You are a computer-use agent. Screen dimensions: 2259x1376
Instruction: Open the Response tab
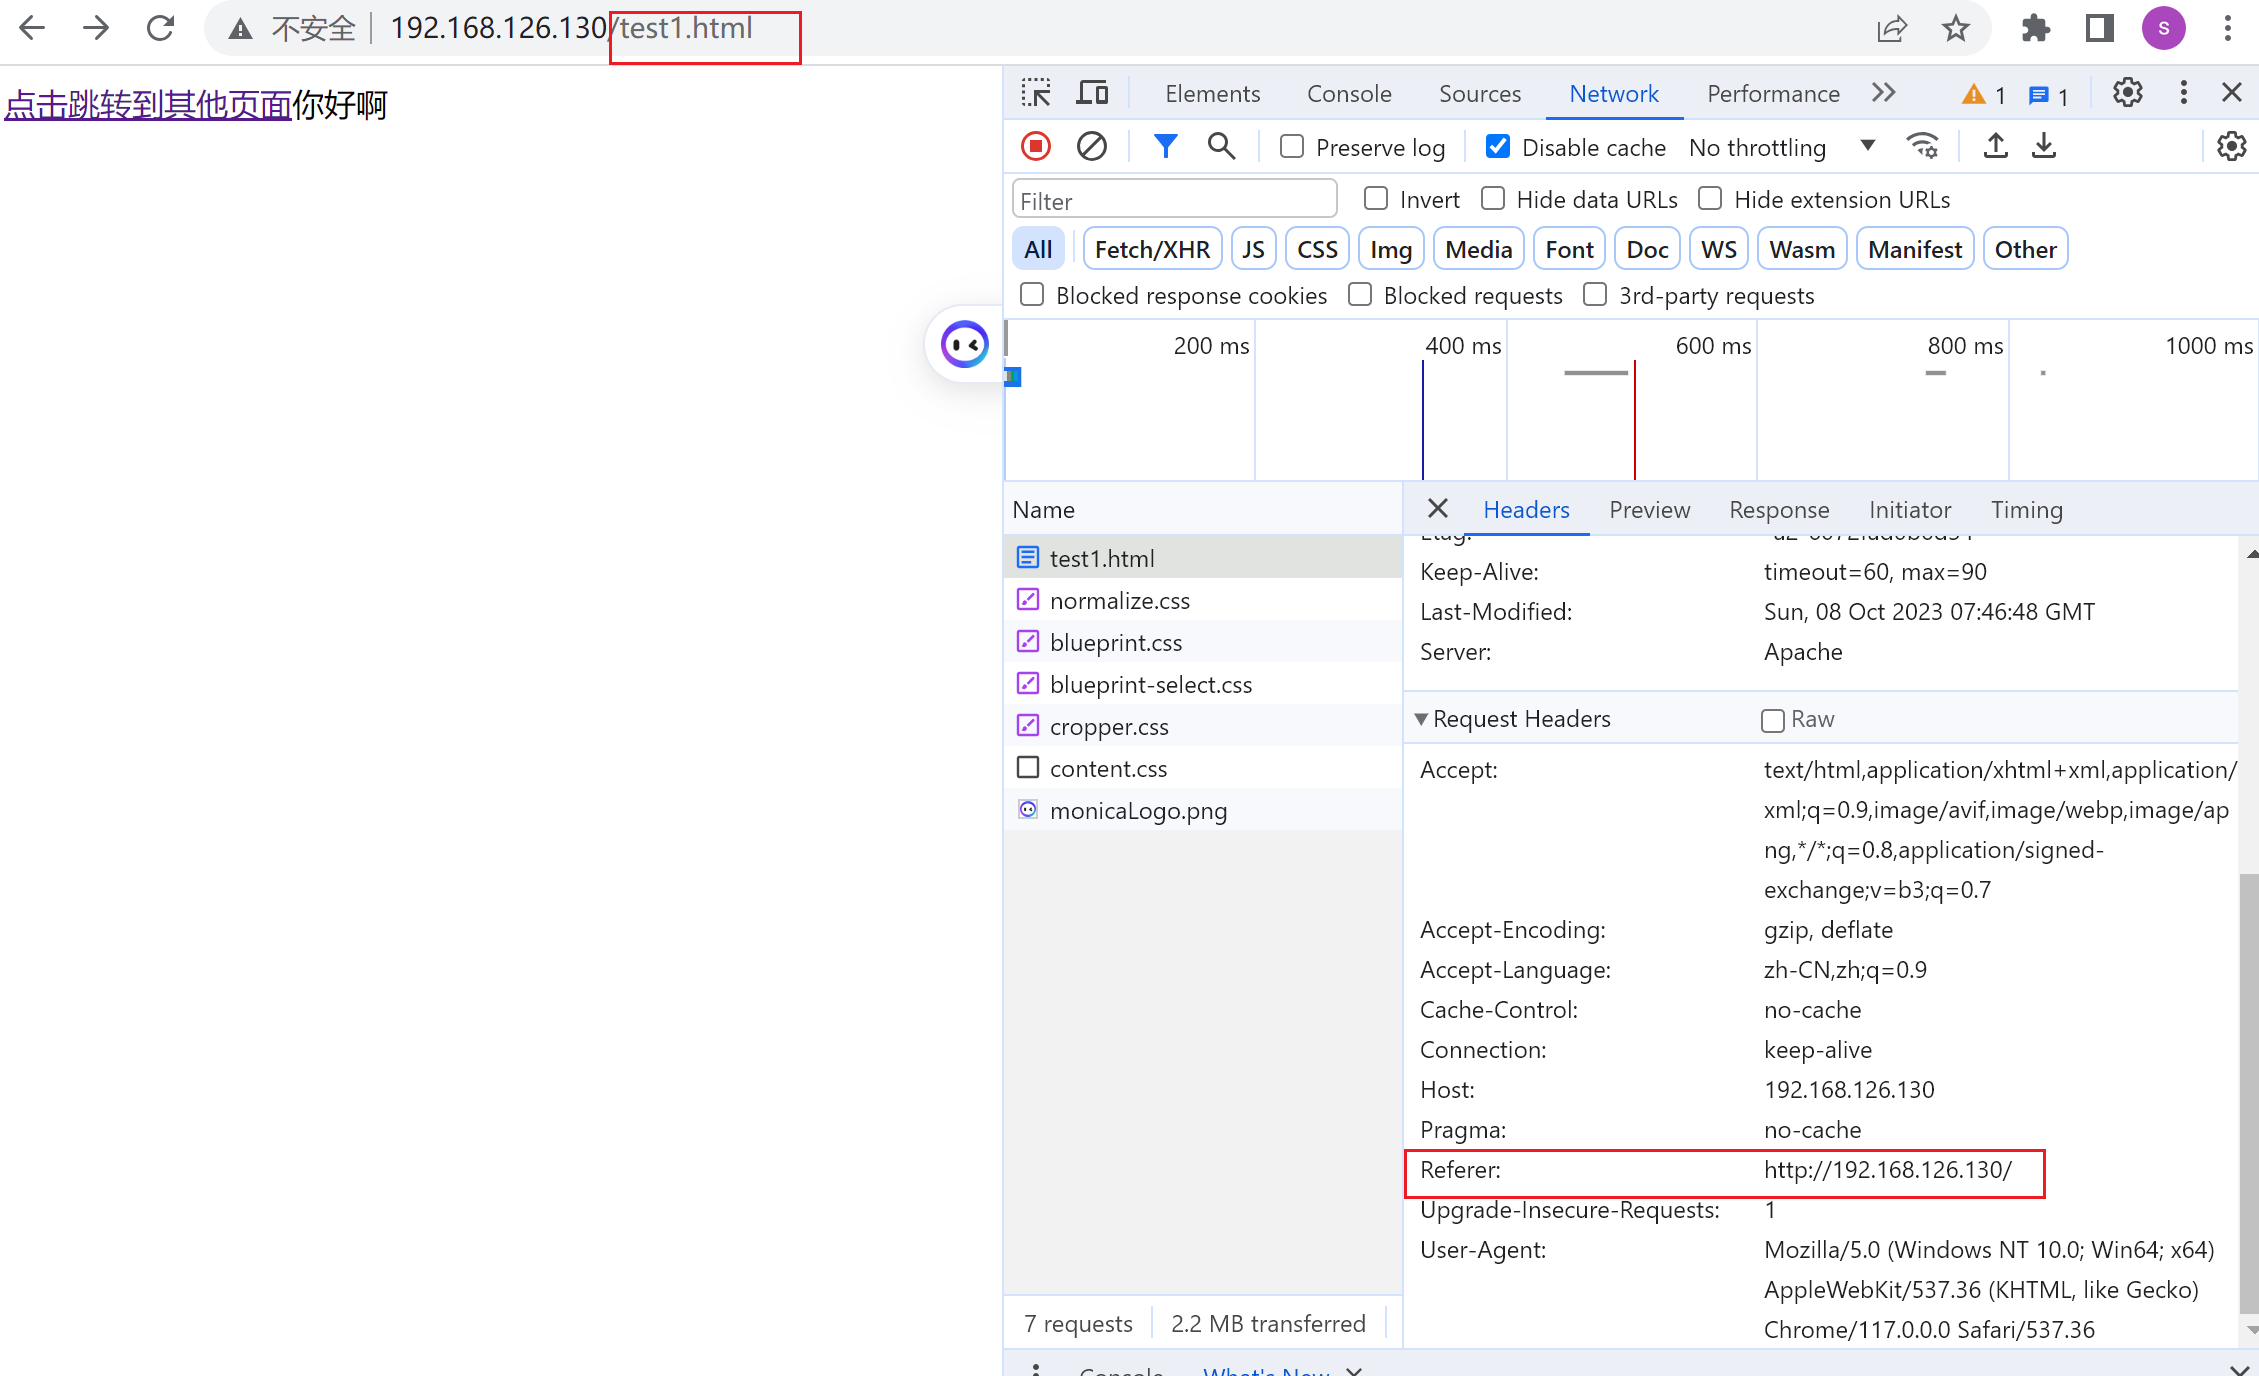point(1779,510)
